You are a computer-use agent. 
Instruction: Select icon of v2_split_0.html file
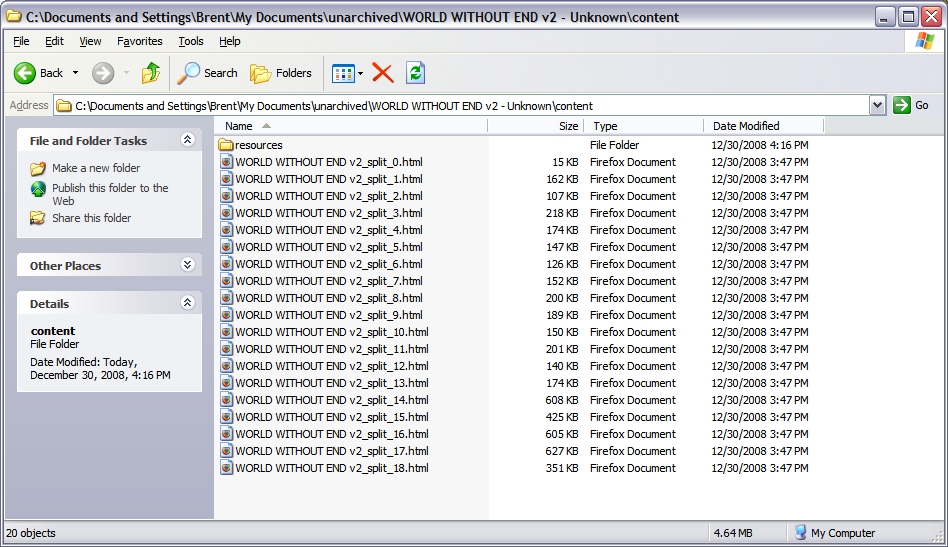pyautogui.click(x=227, y=162)
